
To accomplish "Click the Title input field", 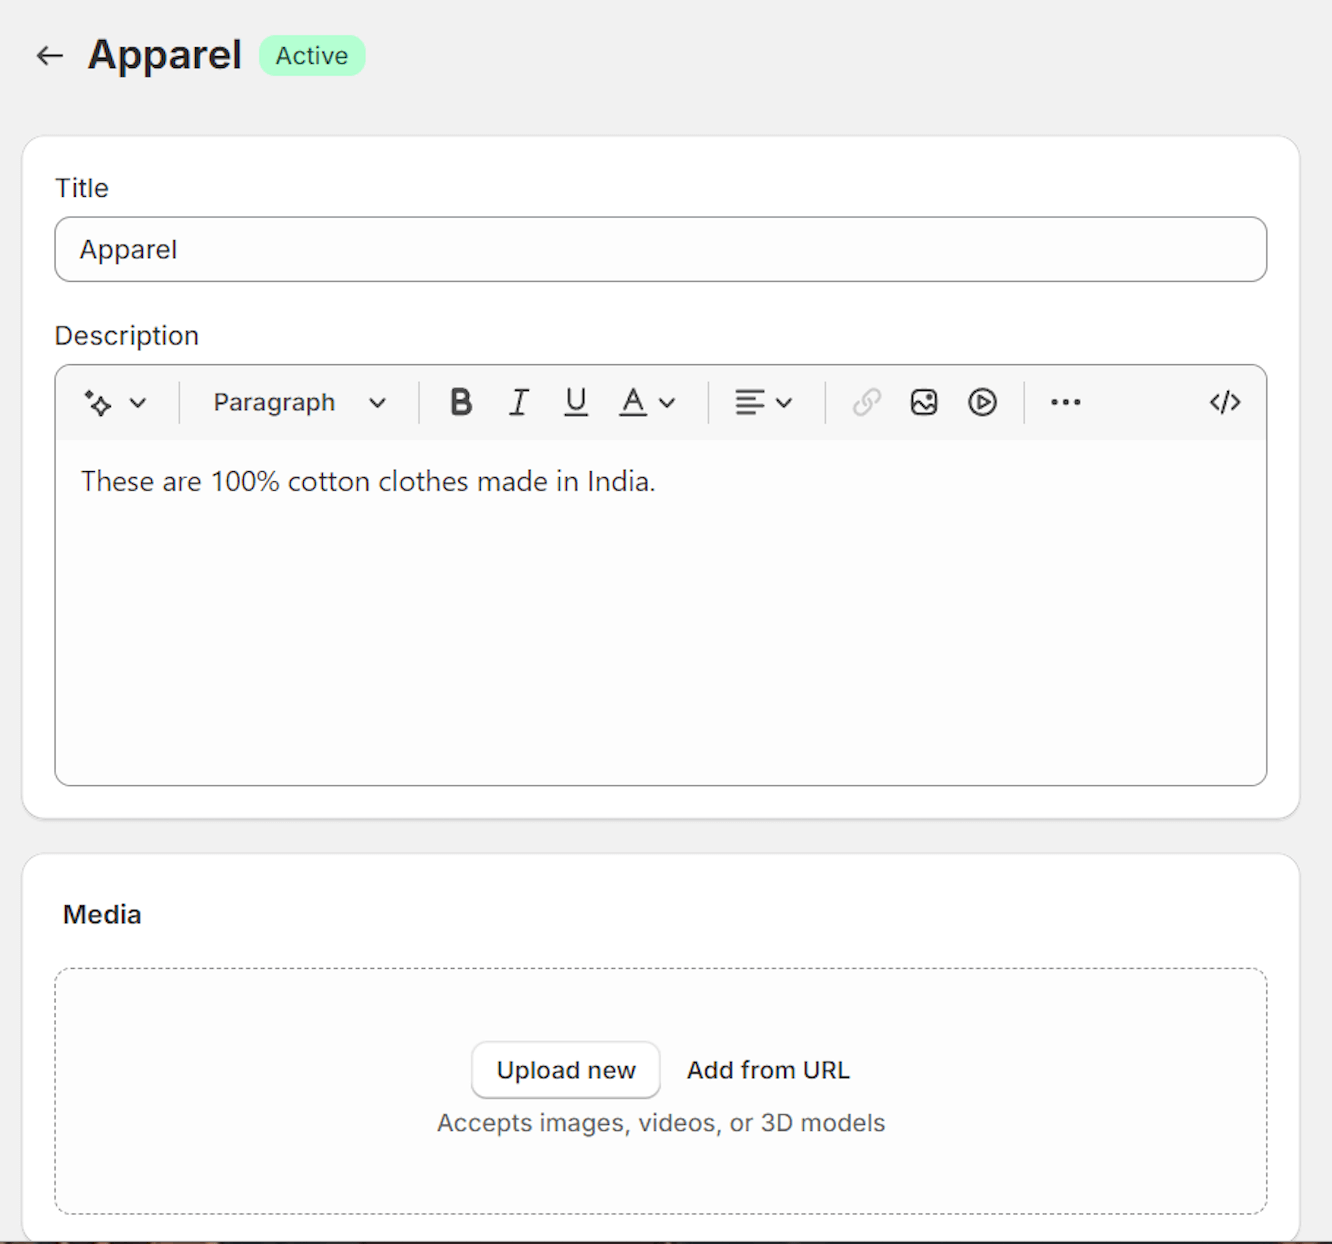I will pyautogui.click(x=661, y=249).
